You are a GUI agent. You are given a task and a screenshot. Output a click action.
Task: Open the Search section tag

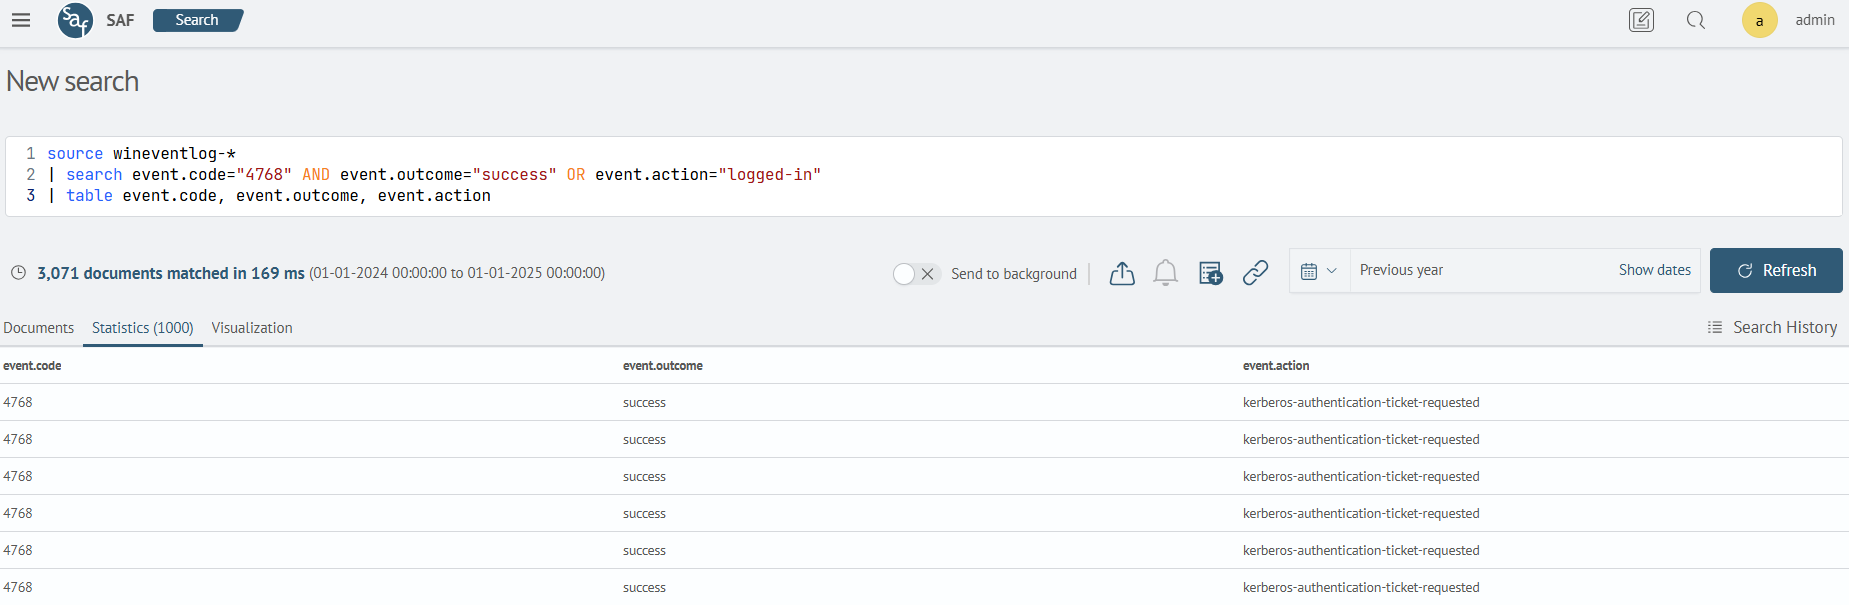click(197, 20)
